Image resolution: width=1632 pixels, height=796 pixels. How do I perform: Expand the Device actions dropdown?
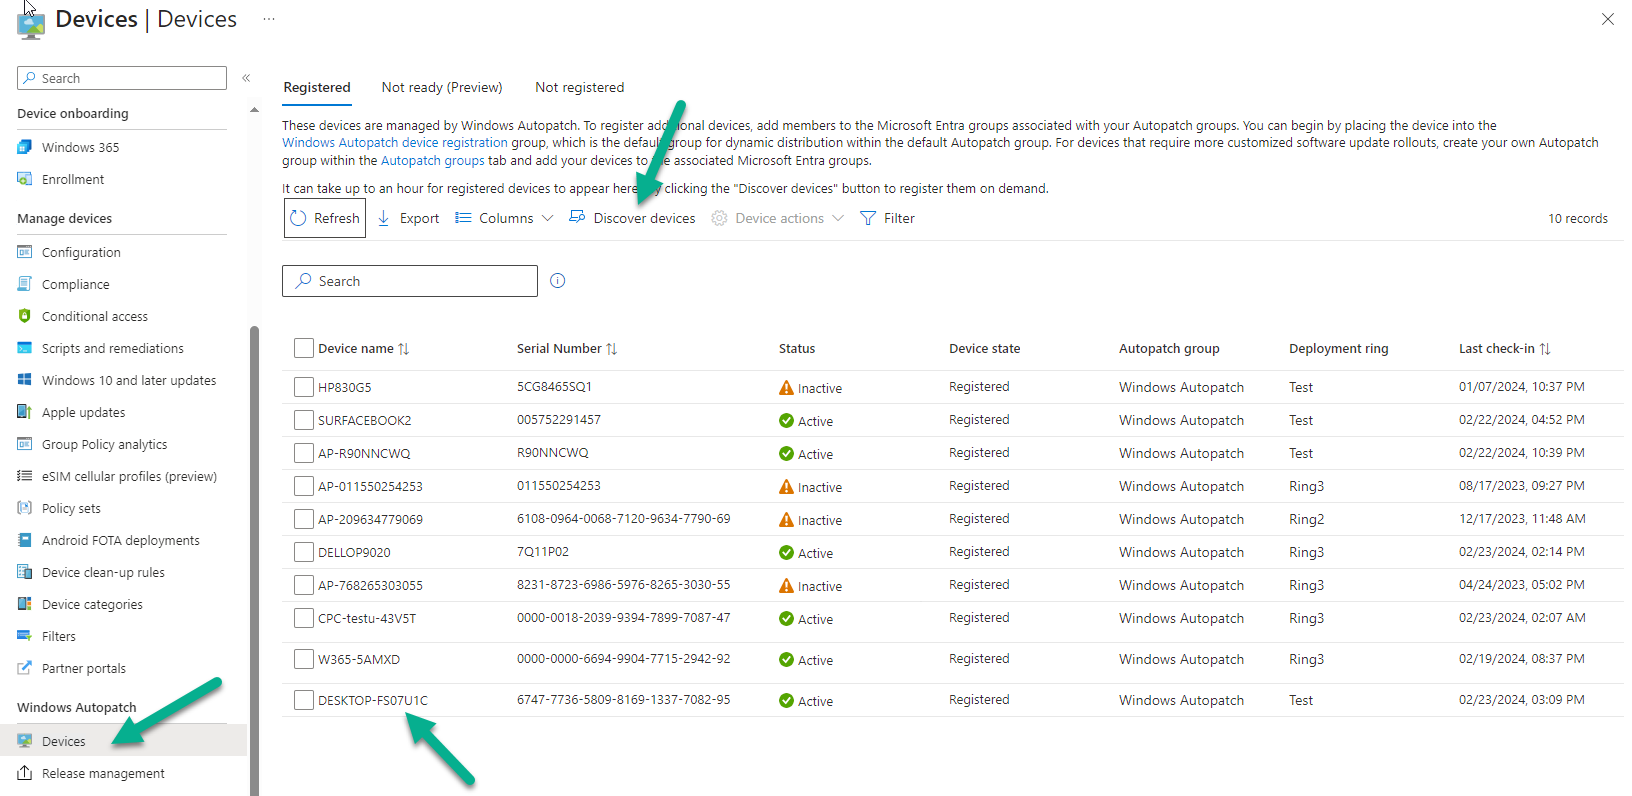[778, 218]
